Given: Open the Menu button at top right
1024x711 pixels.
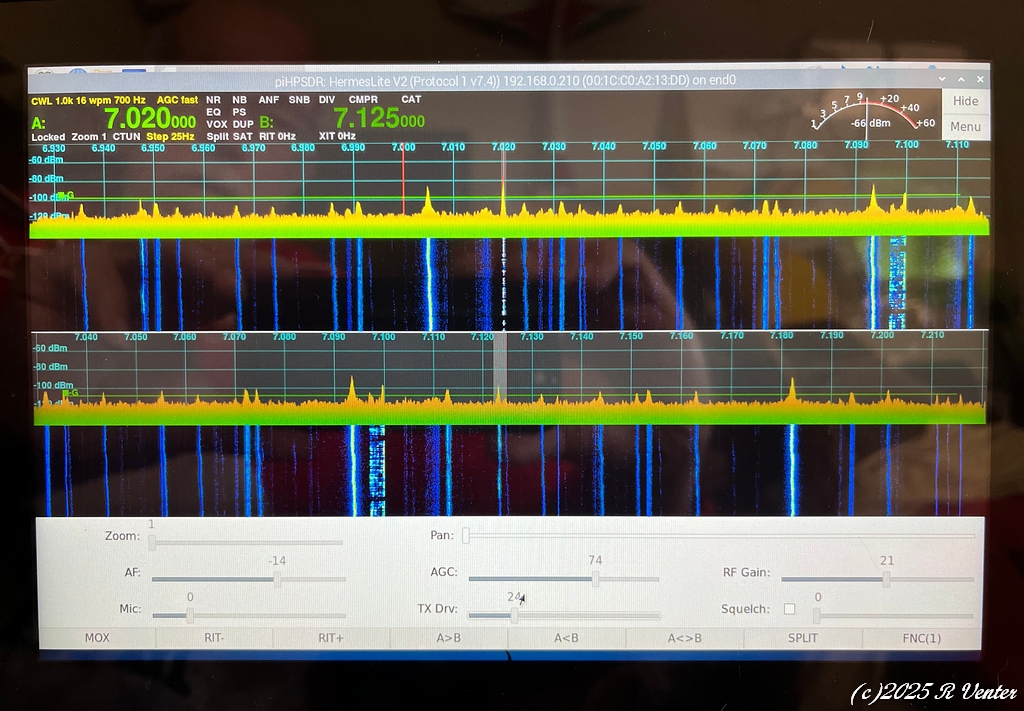Looking at the screenshot, I should (965, 127).
